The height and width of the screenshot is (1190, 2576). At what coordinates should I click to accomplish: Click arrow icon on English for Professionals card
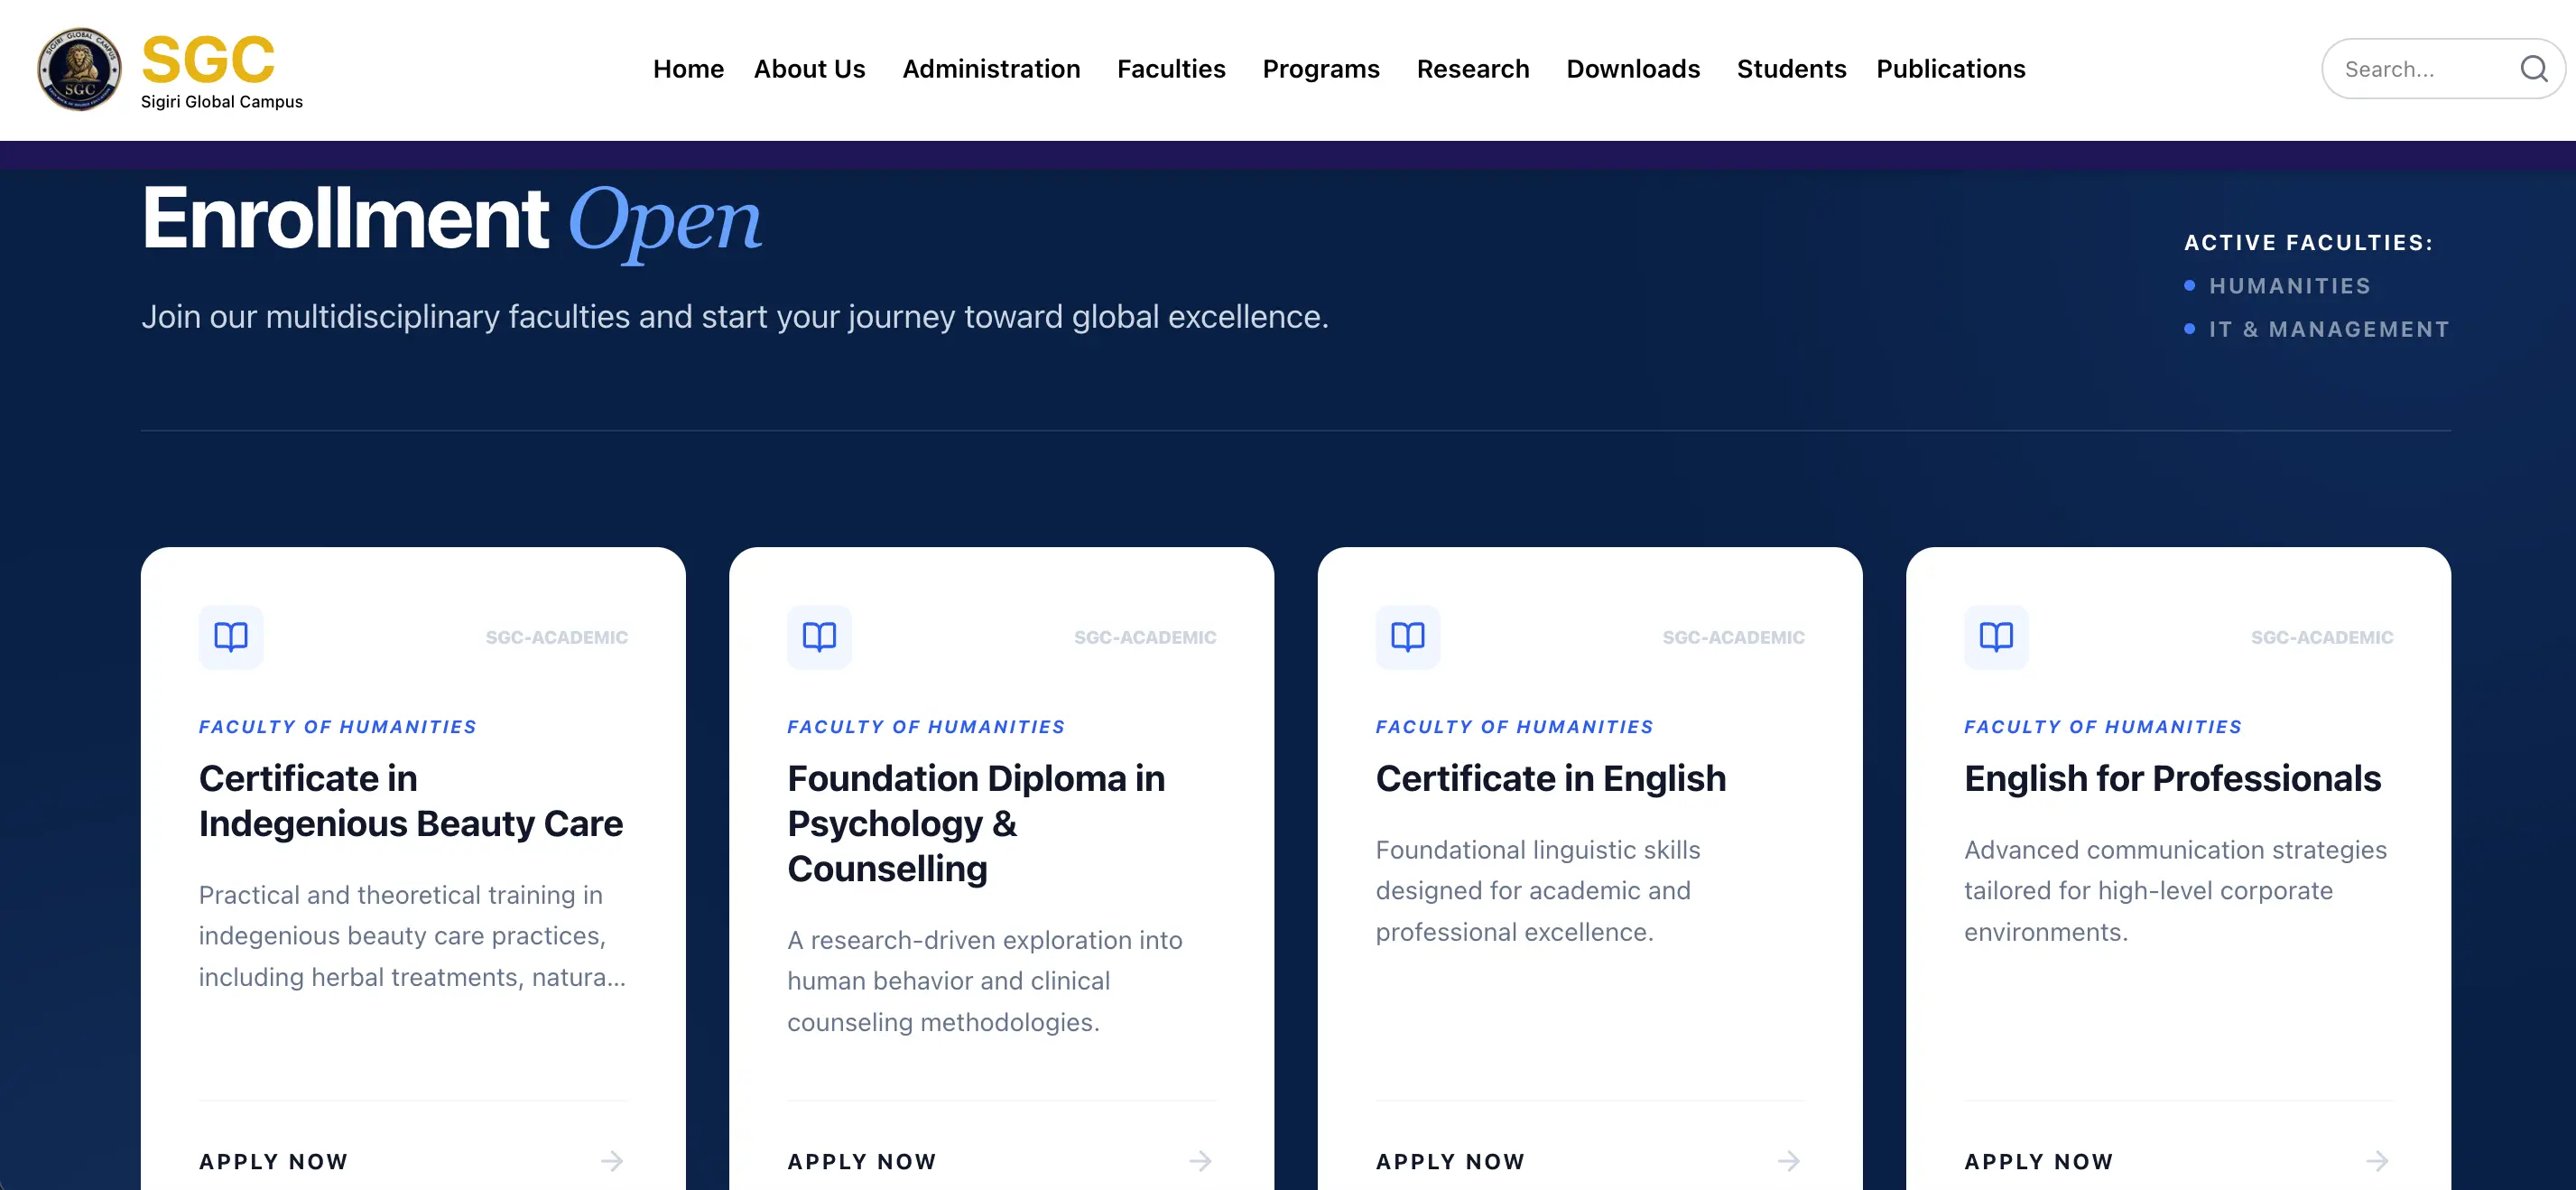2378,1161
